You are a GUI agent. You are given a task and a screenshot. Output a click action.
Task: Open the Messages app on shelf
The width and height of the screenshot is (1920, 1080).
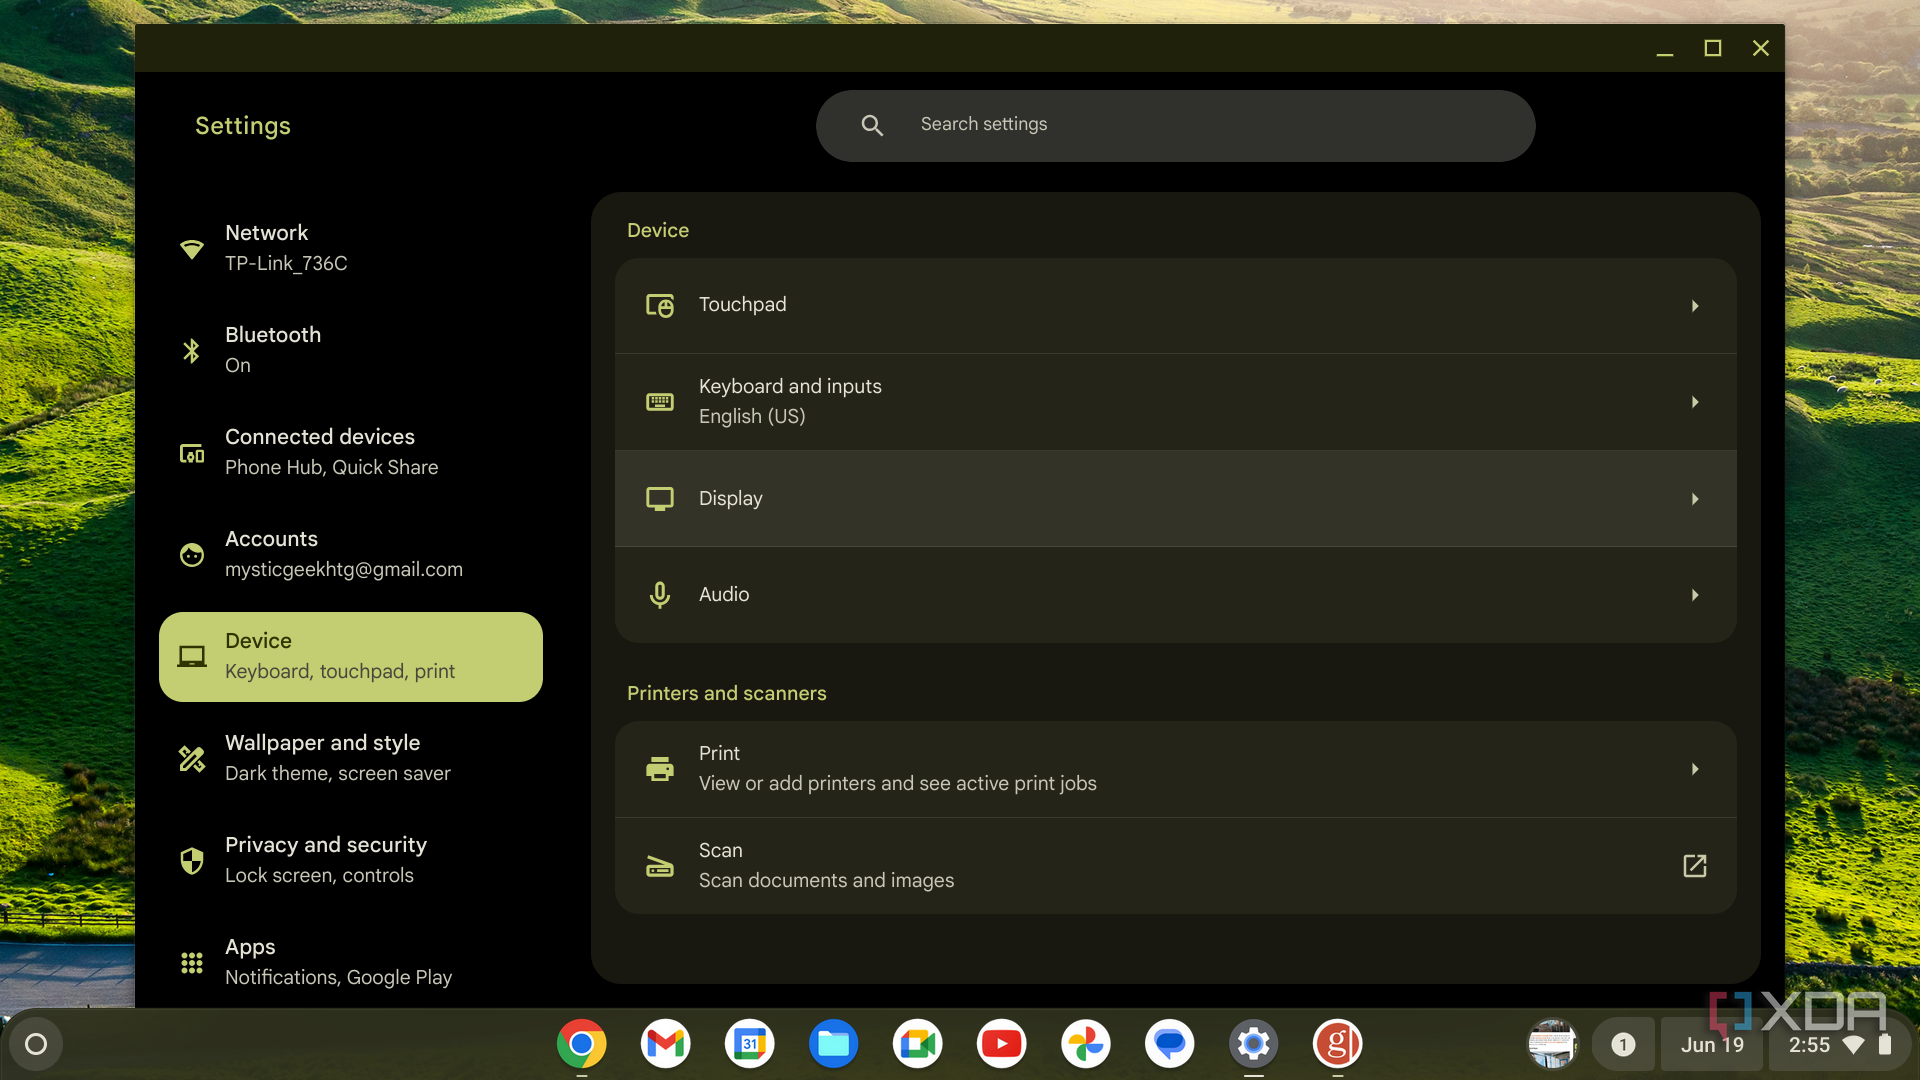point(1169,1044)
